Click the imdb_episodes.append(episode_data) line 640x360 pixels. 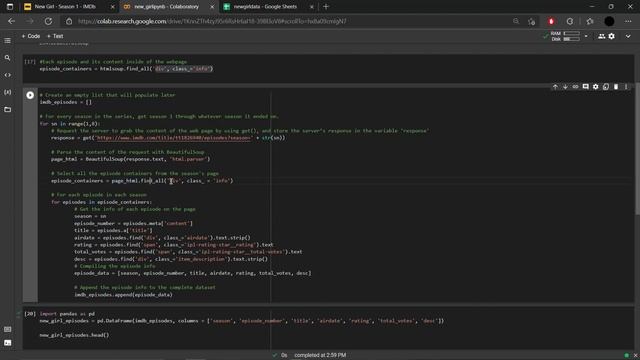pyautogui.click(x=123, y=295)
